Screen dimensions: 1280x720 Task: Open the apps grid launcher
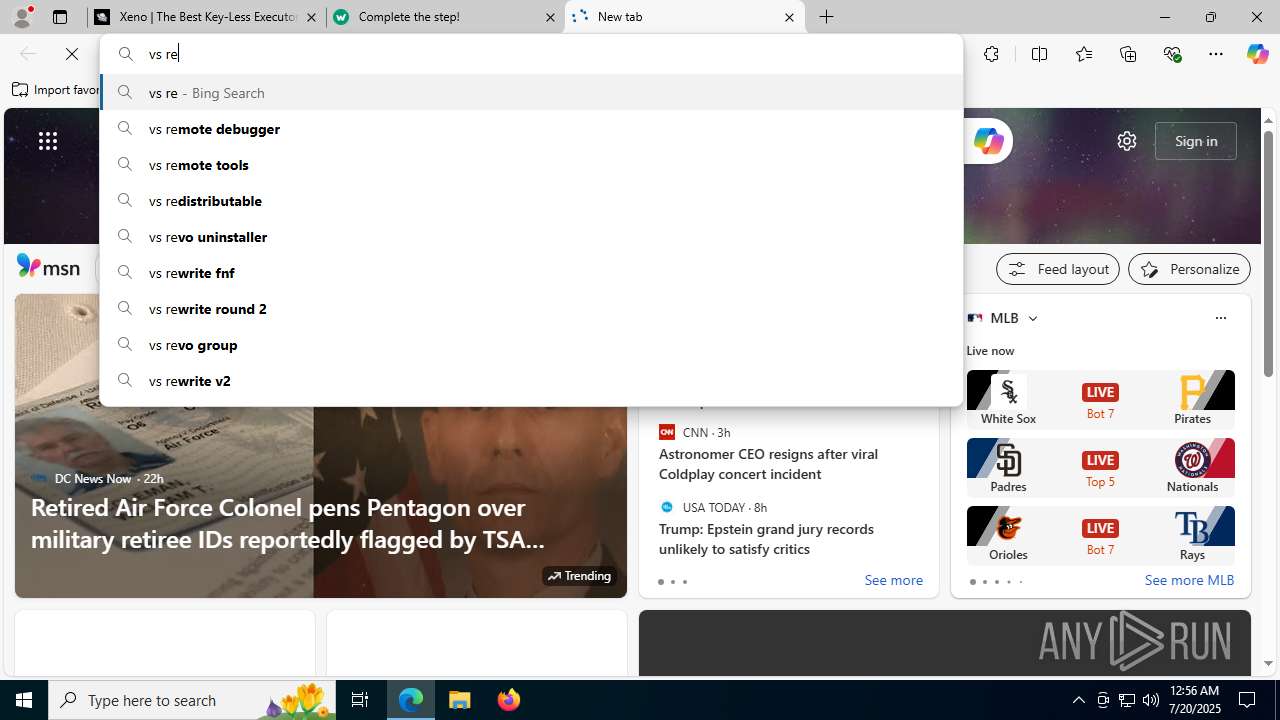(48, 141)
